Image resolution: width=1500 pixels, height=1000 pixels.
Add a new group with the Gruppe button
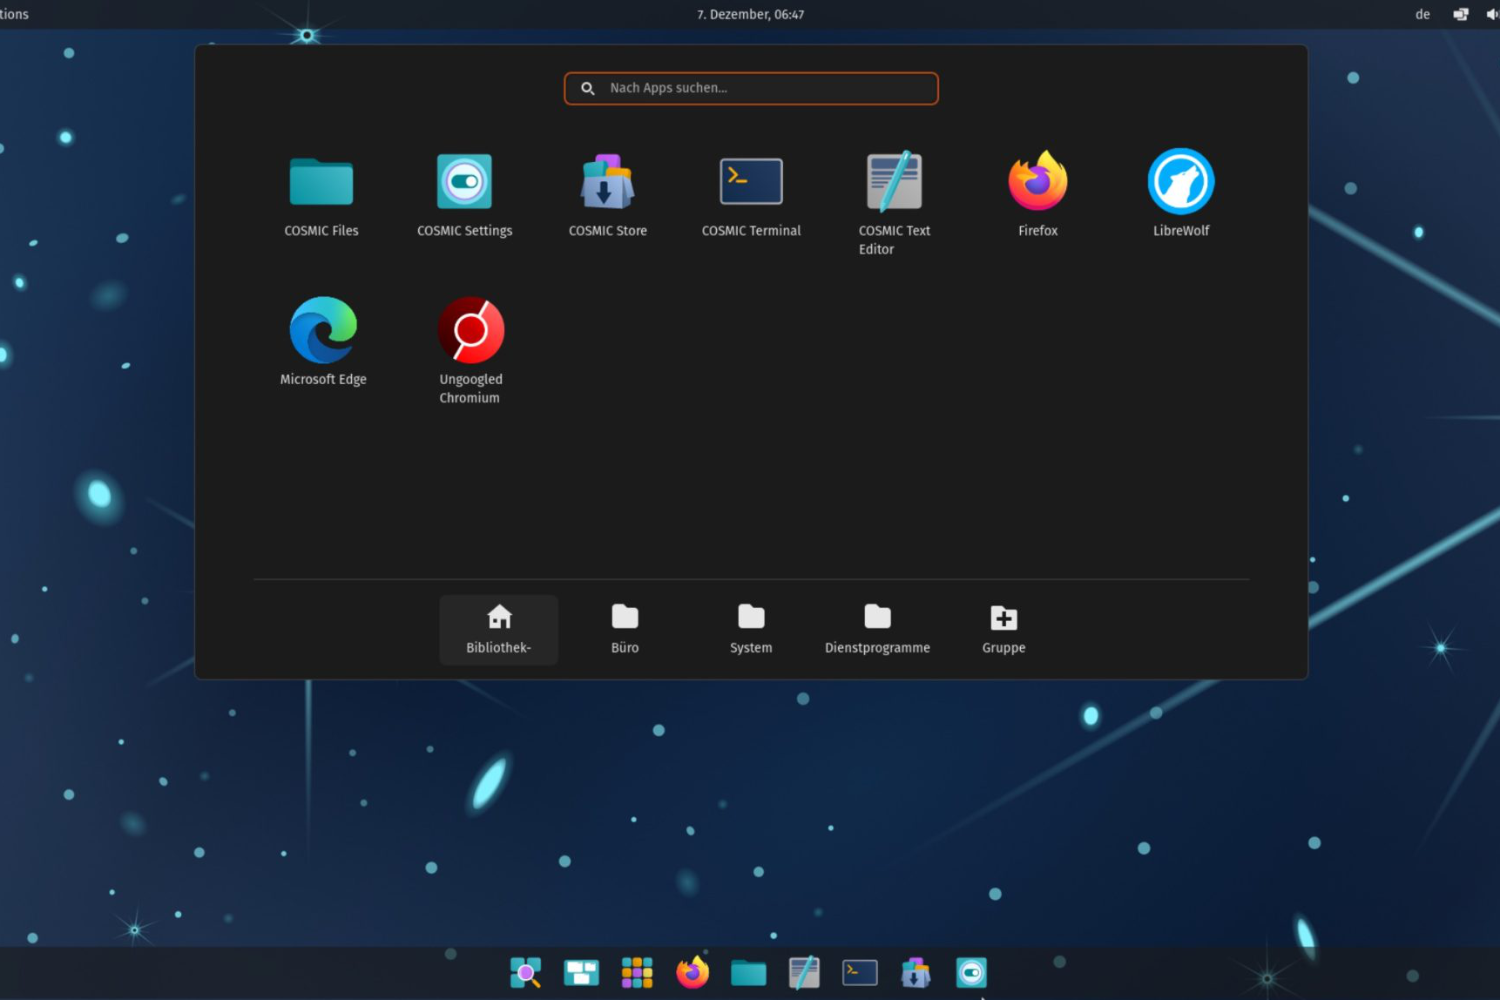click(1004, 630)
